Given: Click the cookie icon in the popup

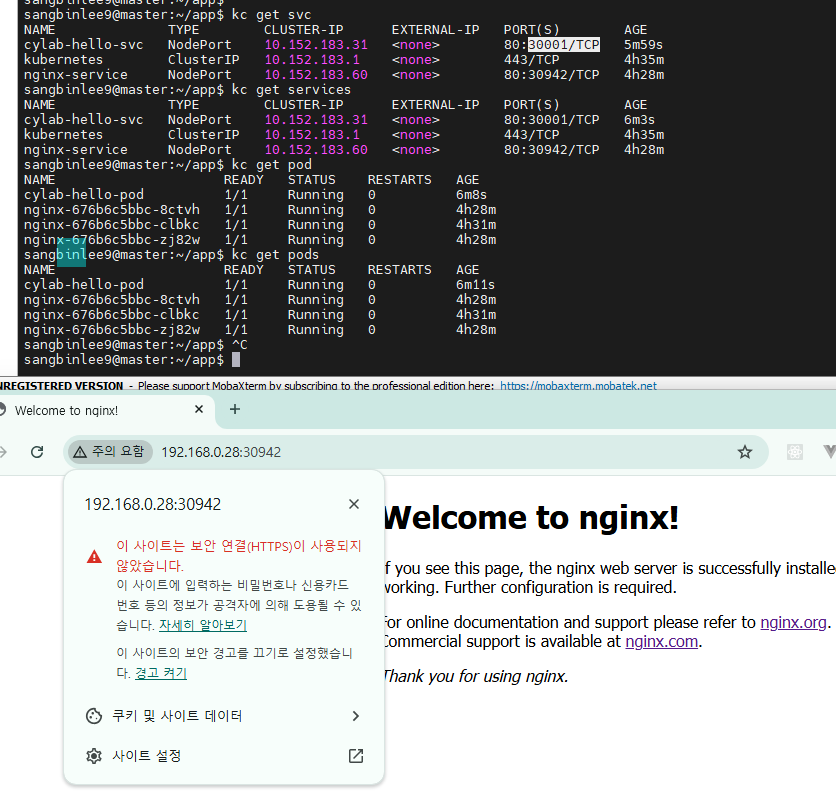Looking at the screenshot, I should click(93, 716).
